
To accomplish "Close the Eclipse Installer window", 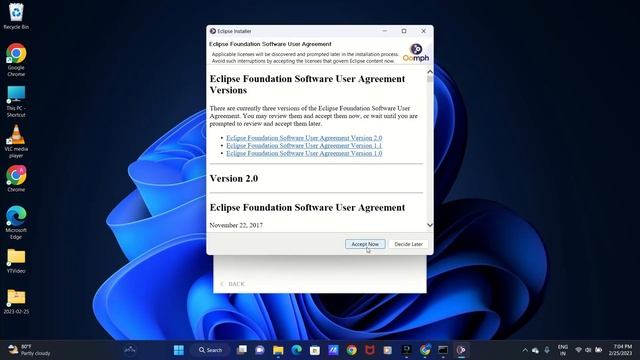I will coord(423,31).
